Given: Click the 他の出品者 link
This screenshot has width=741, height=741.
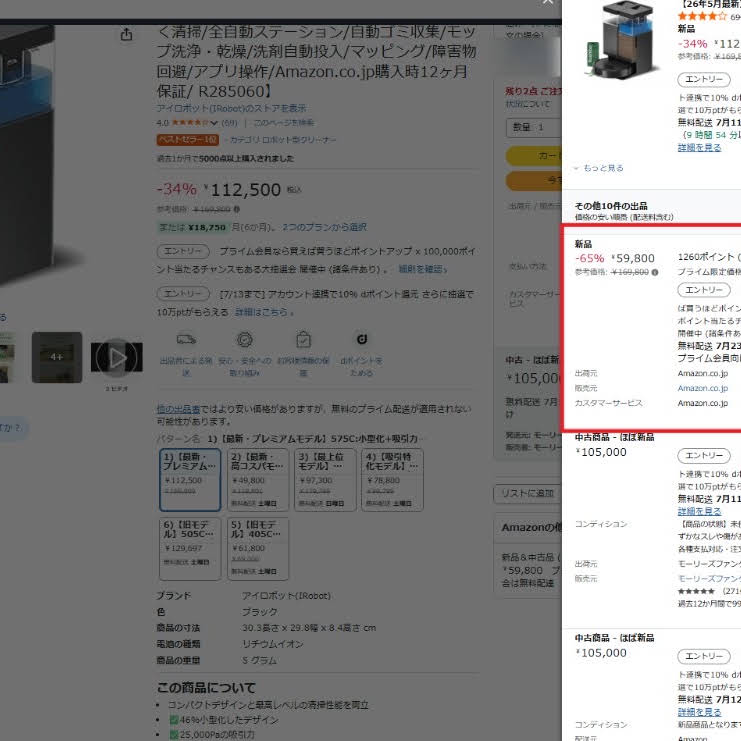Looking at the screenshot, I should tap(178, 409).
